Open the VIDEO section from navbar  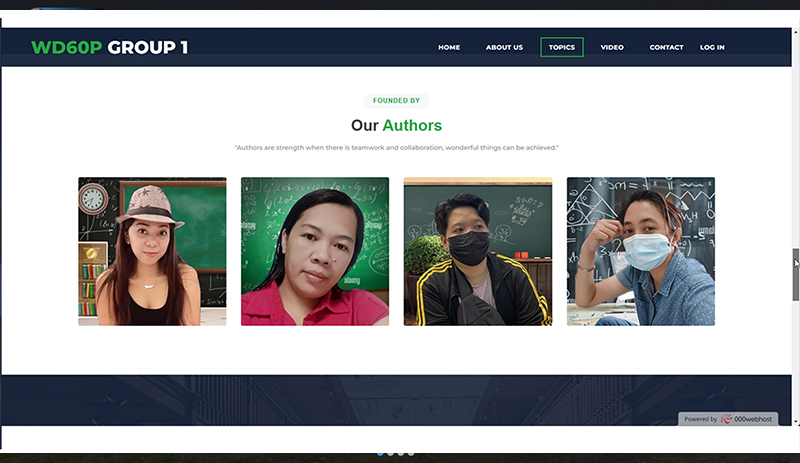point(612,47)
